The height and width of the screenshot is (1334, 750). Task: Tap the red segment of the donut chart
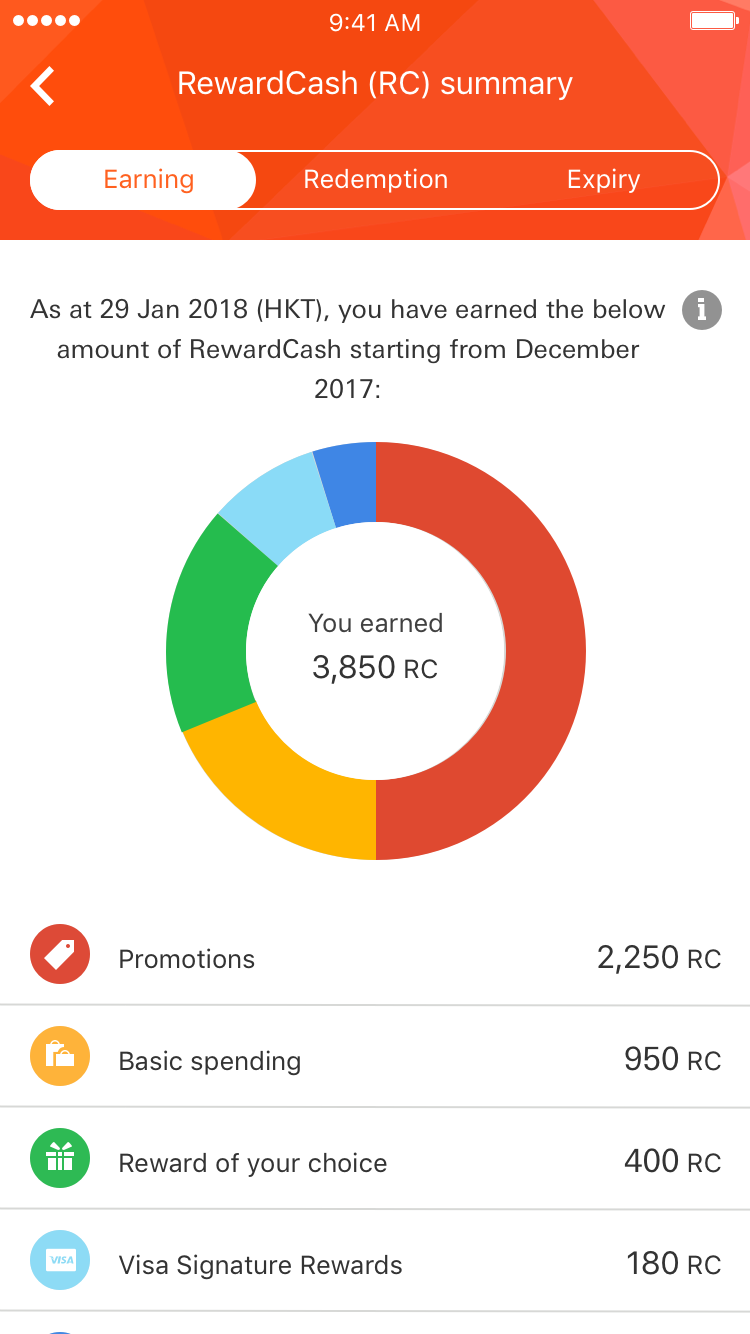pos(545,650)
